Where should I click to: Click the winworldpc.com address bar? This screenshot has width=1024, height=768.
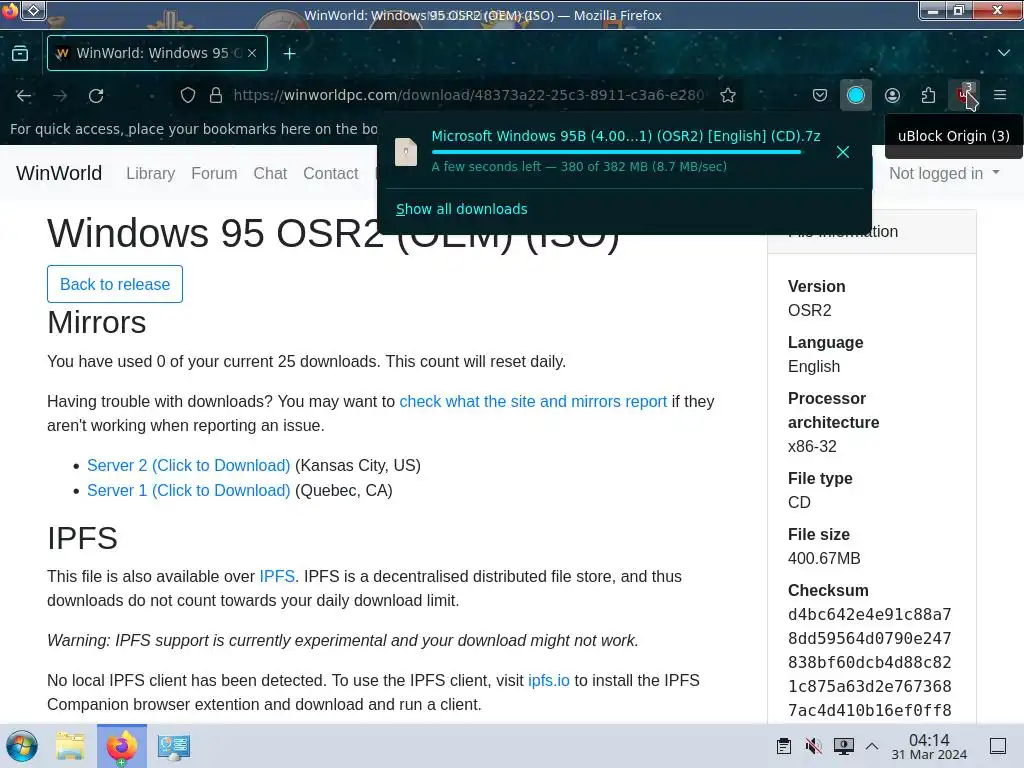click(468, 95)
